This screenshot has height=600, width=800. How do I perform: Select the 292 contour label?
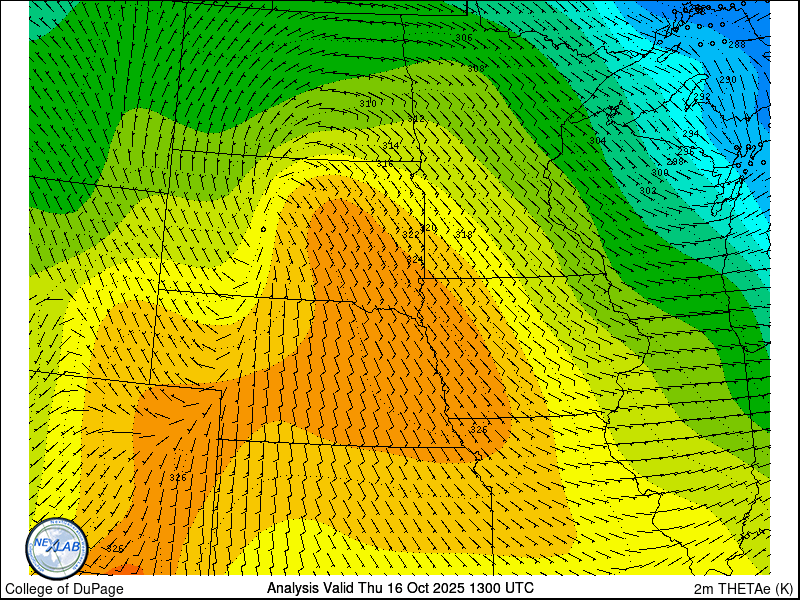pos(703,97)
